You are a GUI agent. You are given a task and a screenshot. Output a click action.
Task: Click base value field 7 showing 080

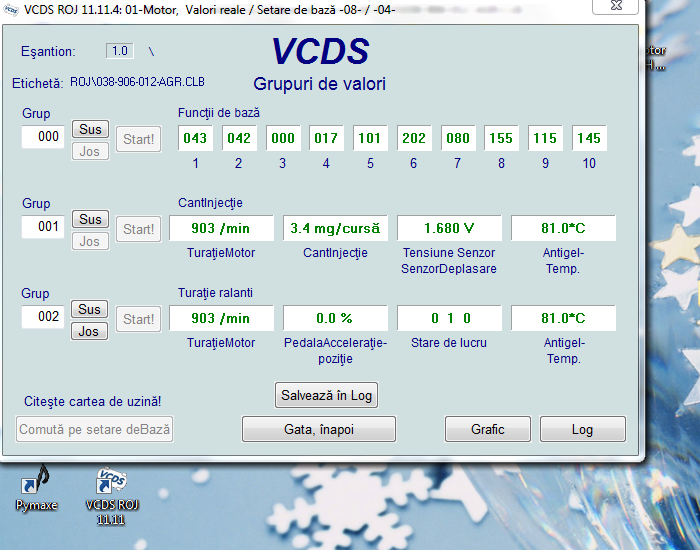(458, 138)
